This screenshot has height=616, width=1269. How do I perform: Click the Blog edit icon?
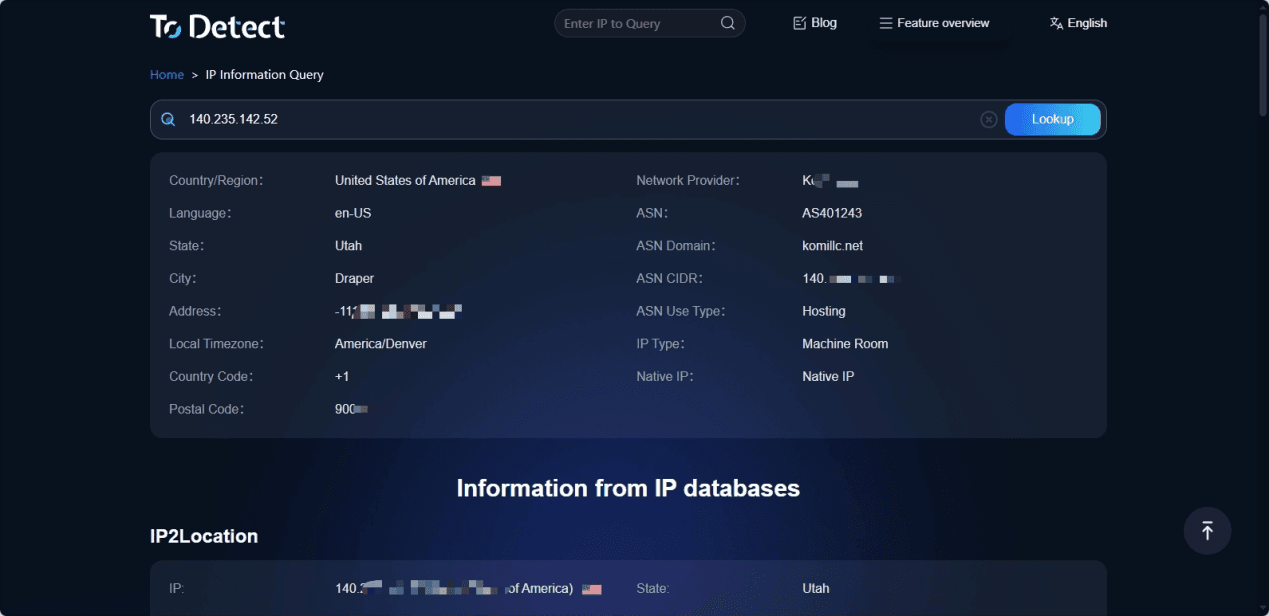click(x=799, y=23)
